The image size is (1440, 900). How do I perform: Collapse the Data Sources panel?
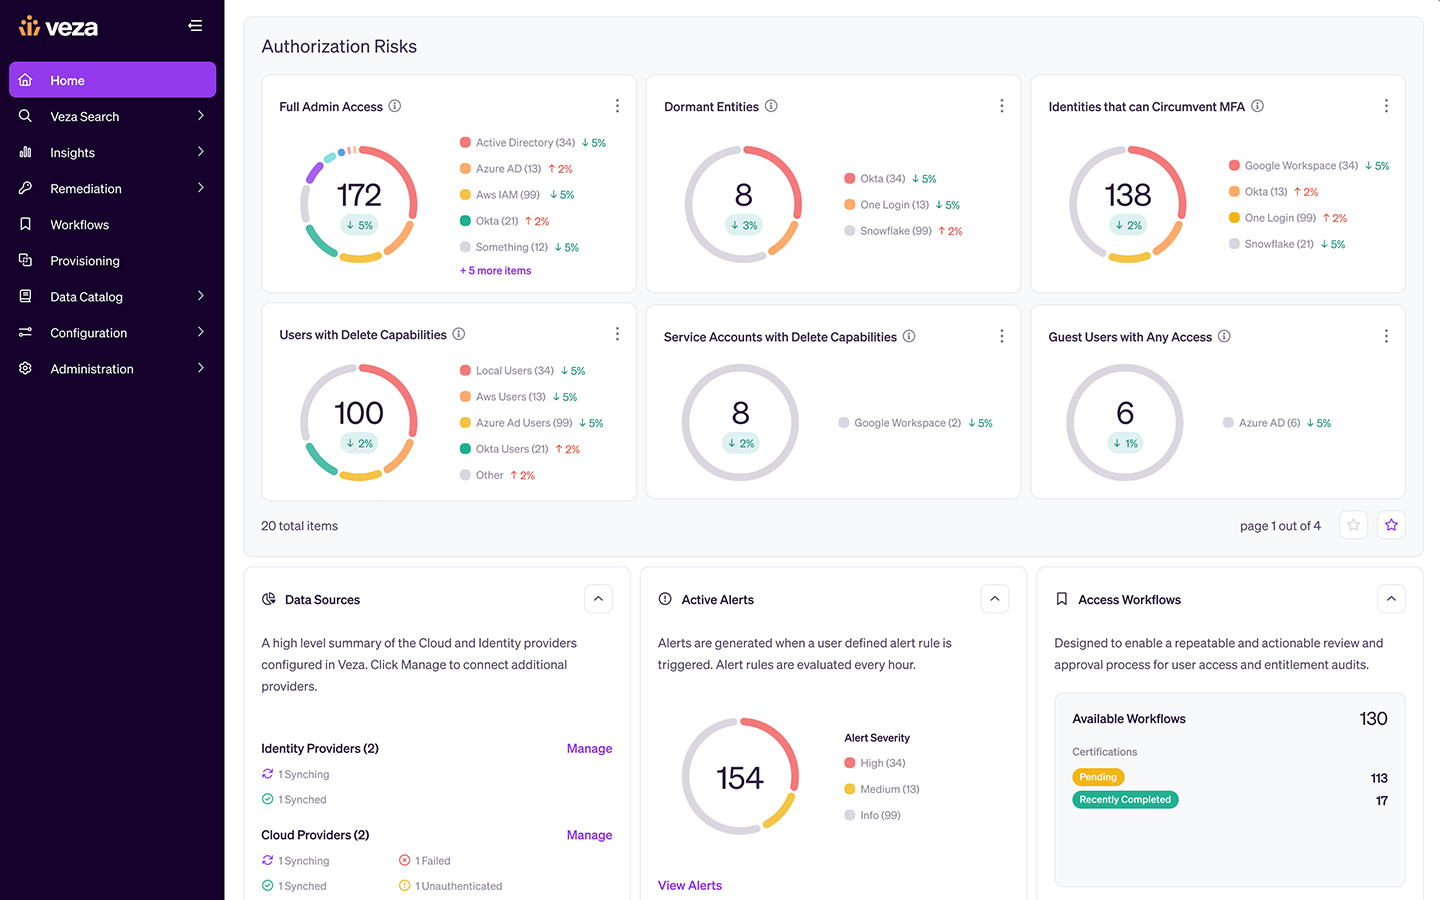598,599
